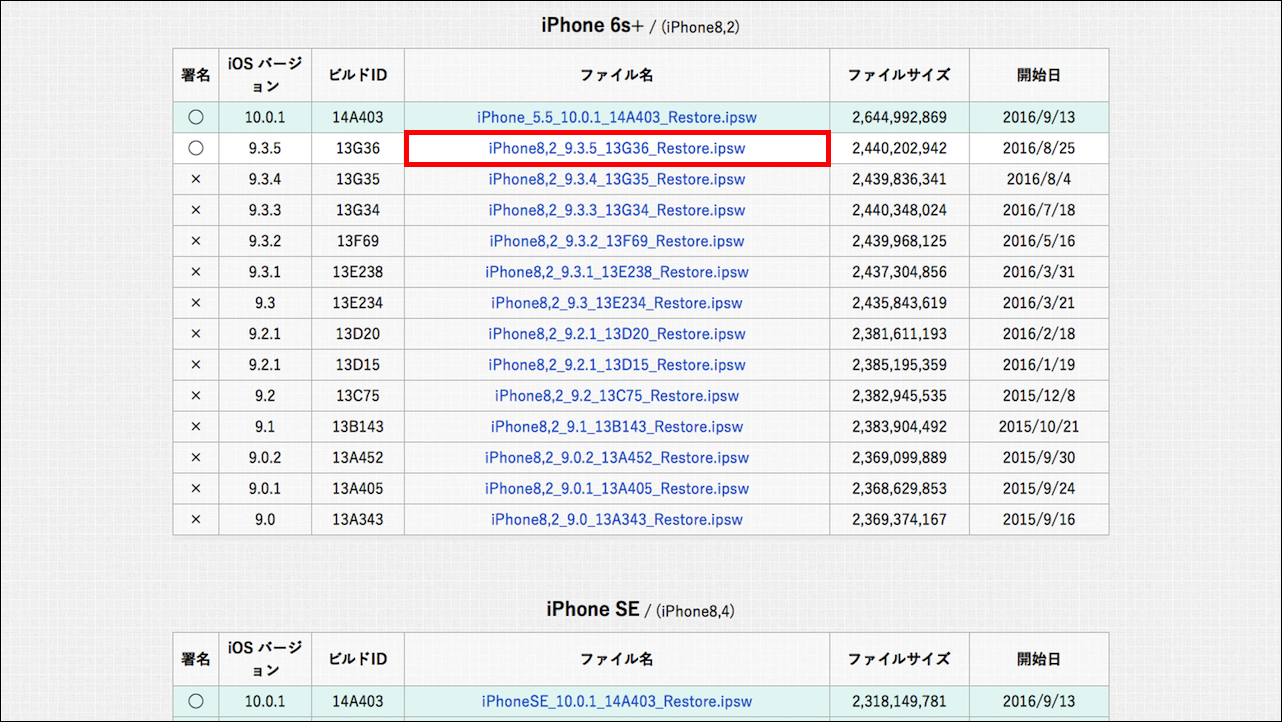Image resolution: width=1282 pixels, height=722 pixels.
Task: Open iPhoneSE_10.0.1_14A403_Restore.ipsw link
Action: click(x=617, y=702)
